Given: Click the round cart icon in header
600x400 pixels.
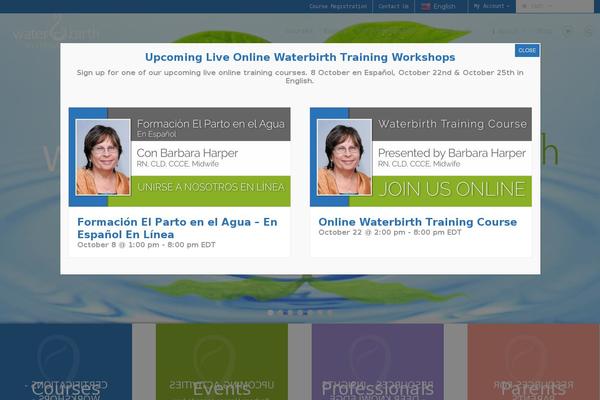Looking at the screenshot, I should 568,31.
